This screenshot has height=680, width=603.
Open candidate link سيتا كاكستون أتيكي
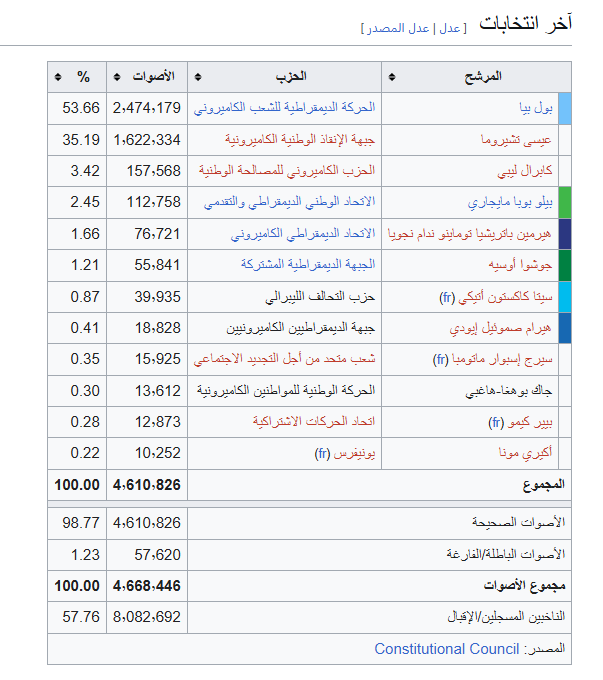tap(505, 297)
